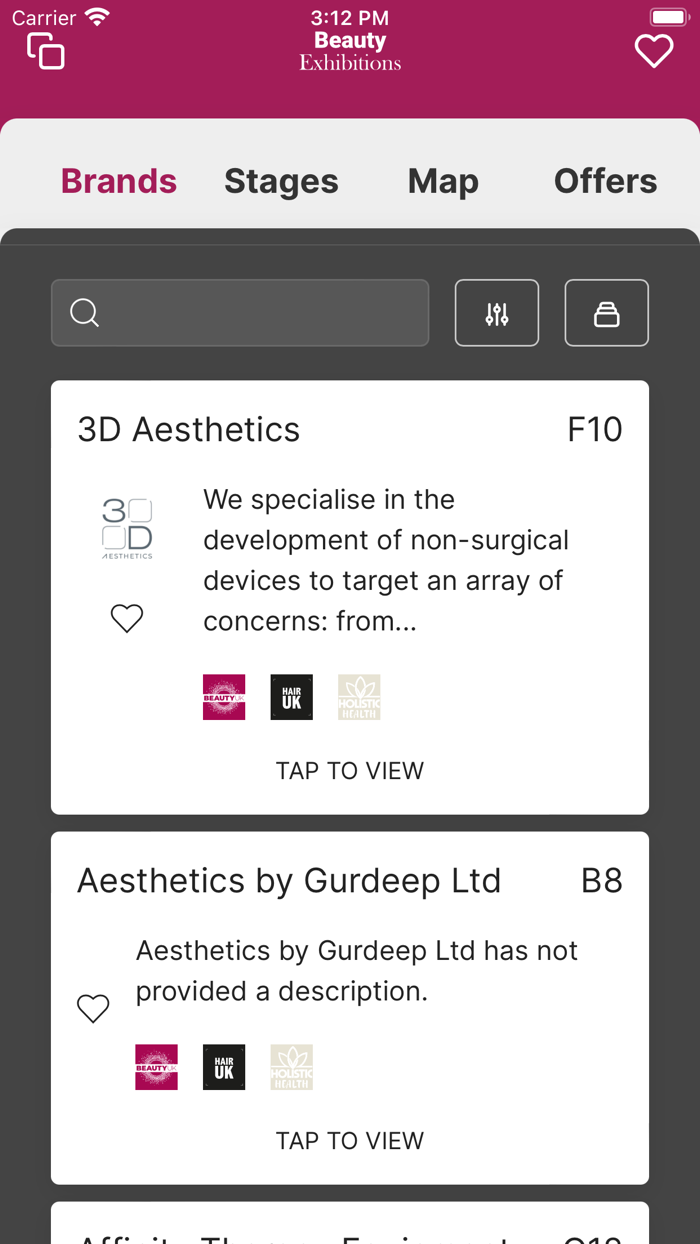Open the 3D Aesthetics company logo
700x1244 pixels.
pyautogui.click(x=127, y=527)
